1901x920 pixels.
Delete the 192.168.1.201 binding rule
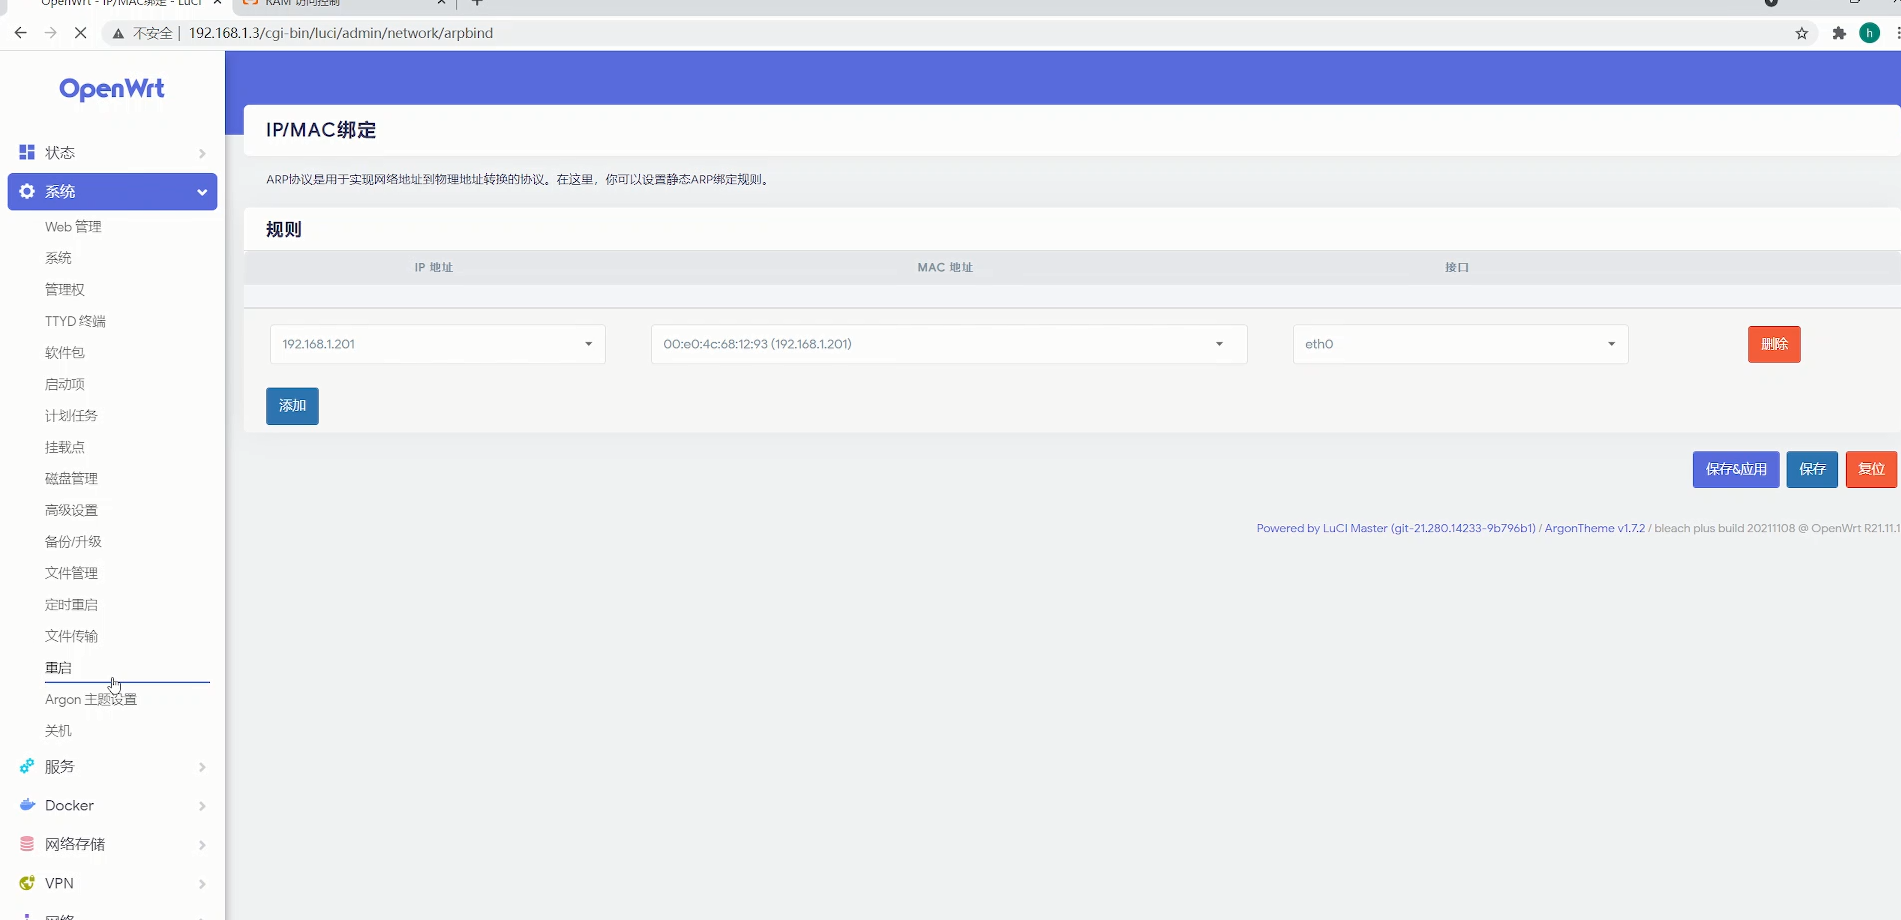1773,344
